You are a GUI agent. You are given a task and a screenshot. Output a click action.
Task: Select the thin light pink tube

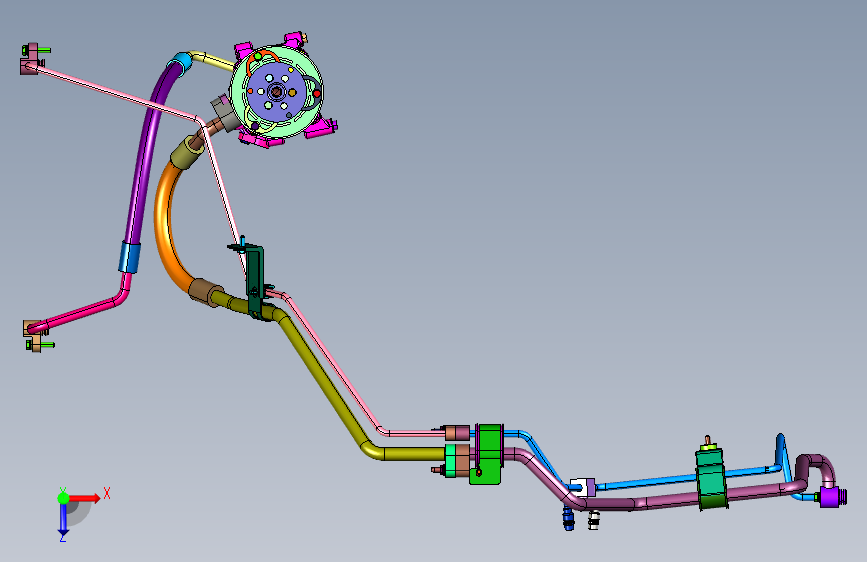[221, 188]
